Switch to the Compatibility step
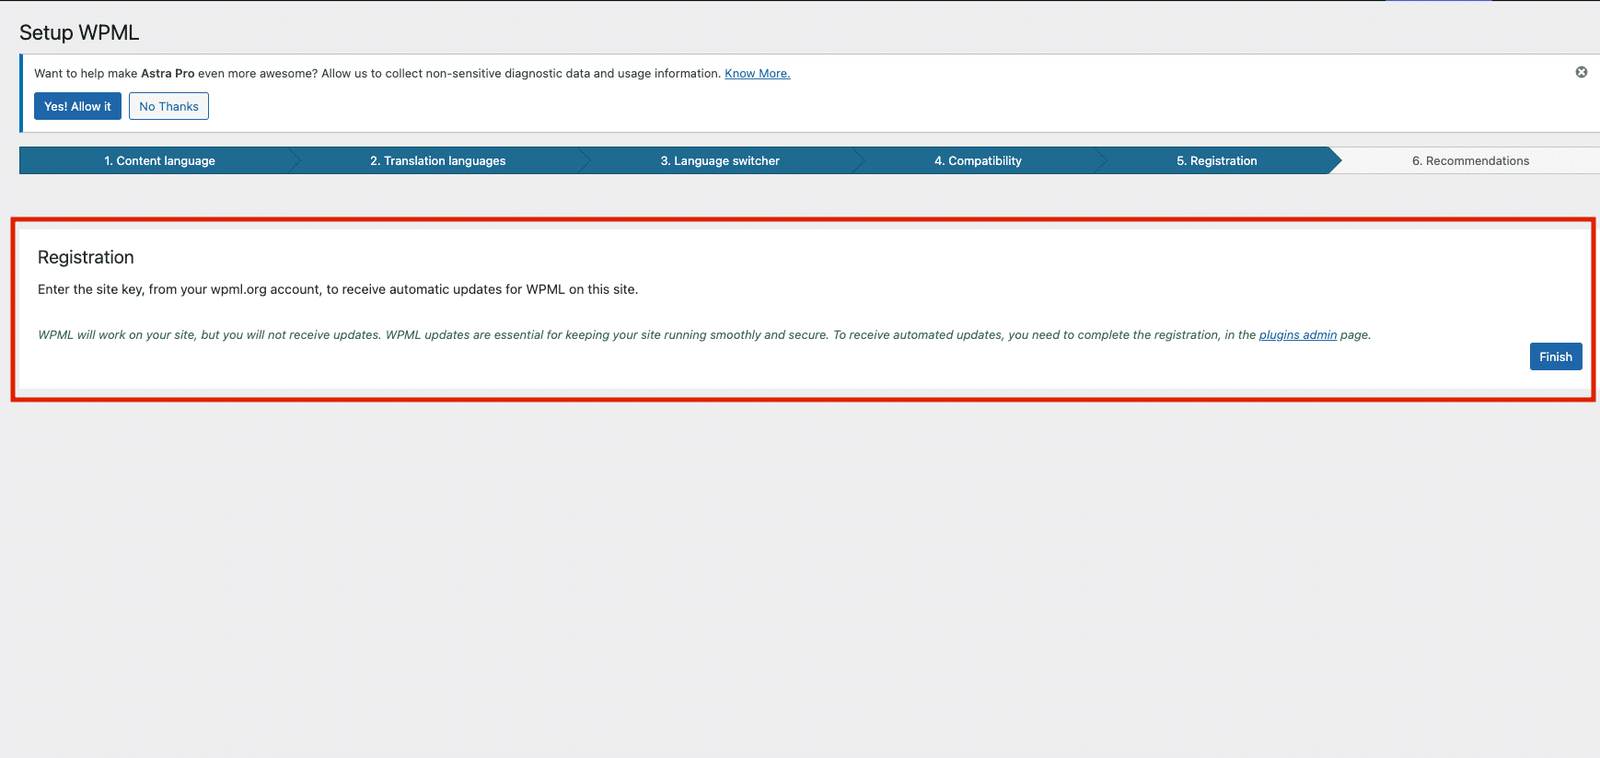The image size is (1600, 758). click(978, 161)
